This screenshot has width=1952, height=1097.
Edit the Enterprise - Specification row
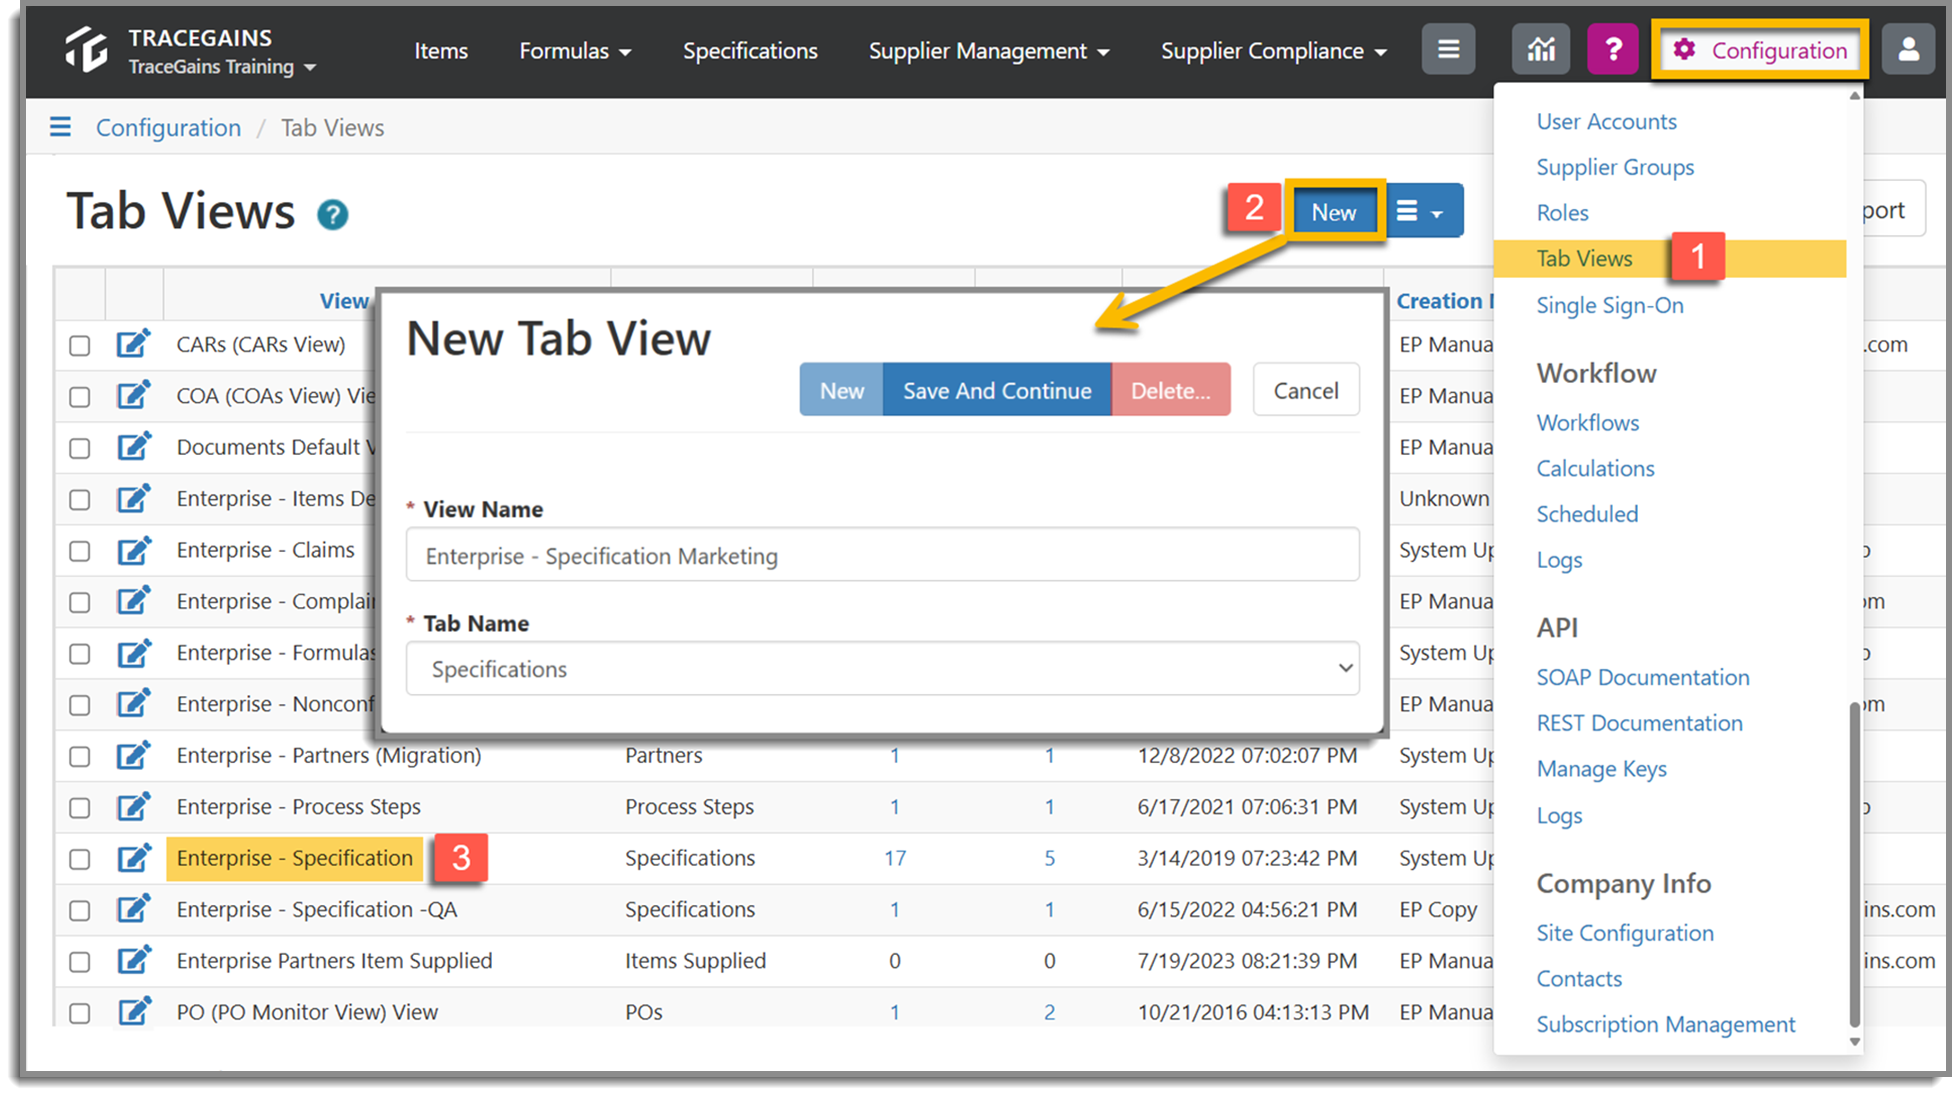(133, 858)
